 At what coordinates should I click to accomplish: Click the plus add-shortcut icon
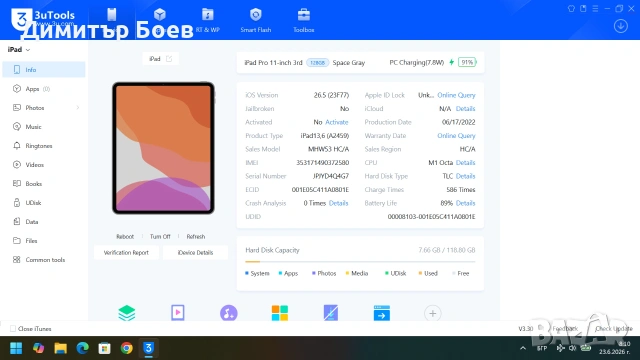click(x=433, y=313)
